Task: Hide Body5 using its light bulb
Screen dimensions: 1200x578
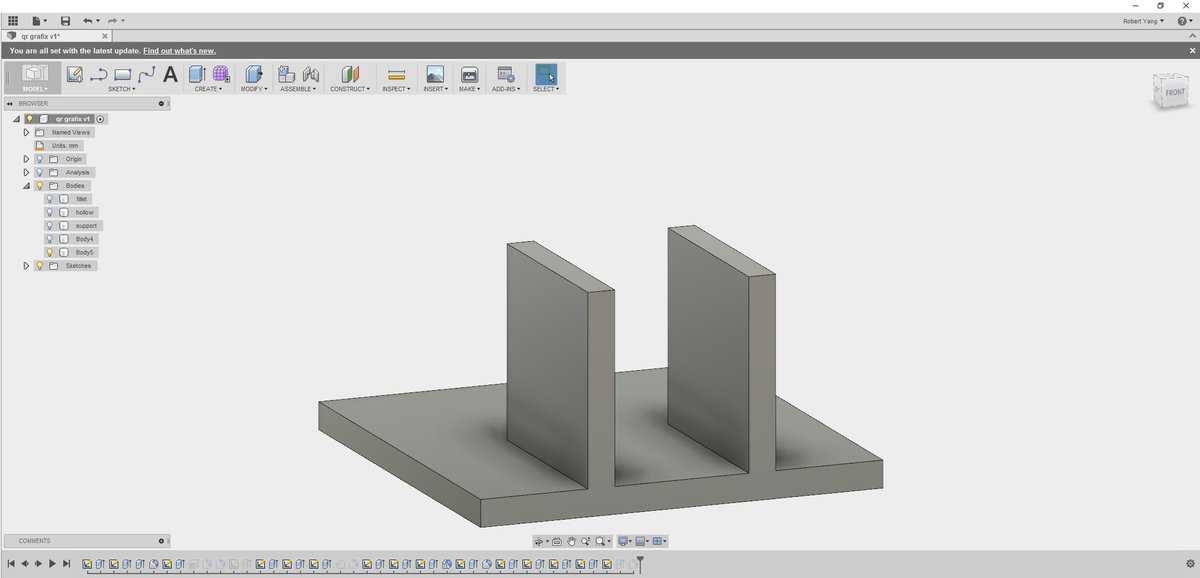Action: pyautogui.click(x=50, y=252)
